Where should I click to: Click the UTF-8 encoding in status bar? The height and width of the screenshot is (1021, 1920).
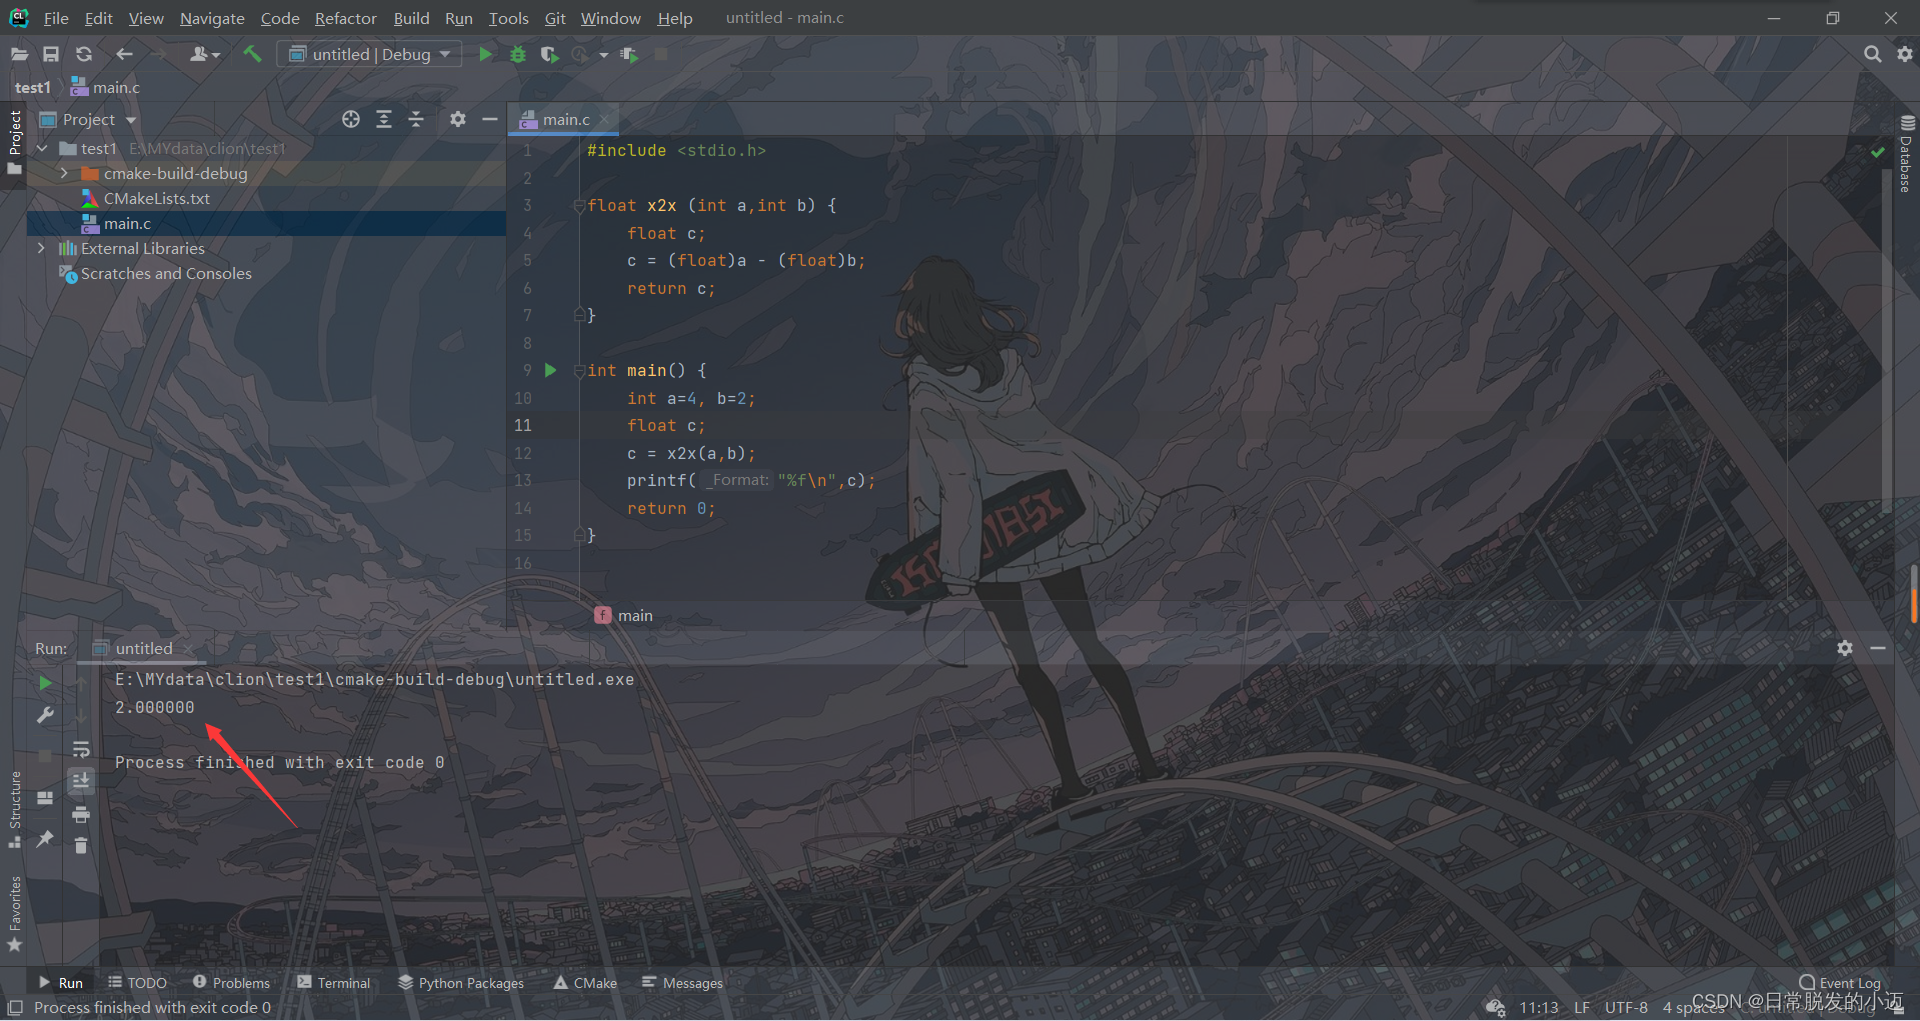pyautogui.click(x=1626, y=1007)
